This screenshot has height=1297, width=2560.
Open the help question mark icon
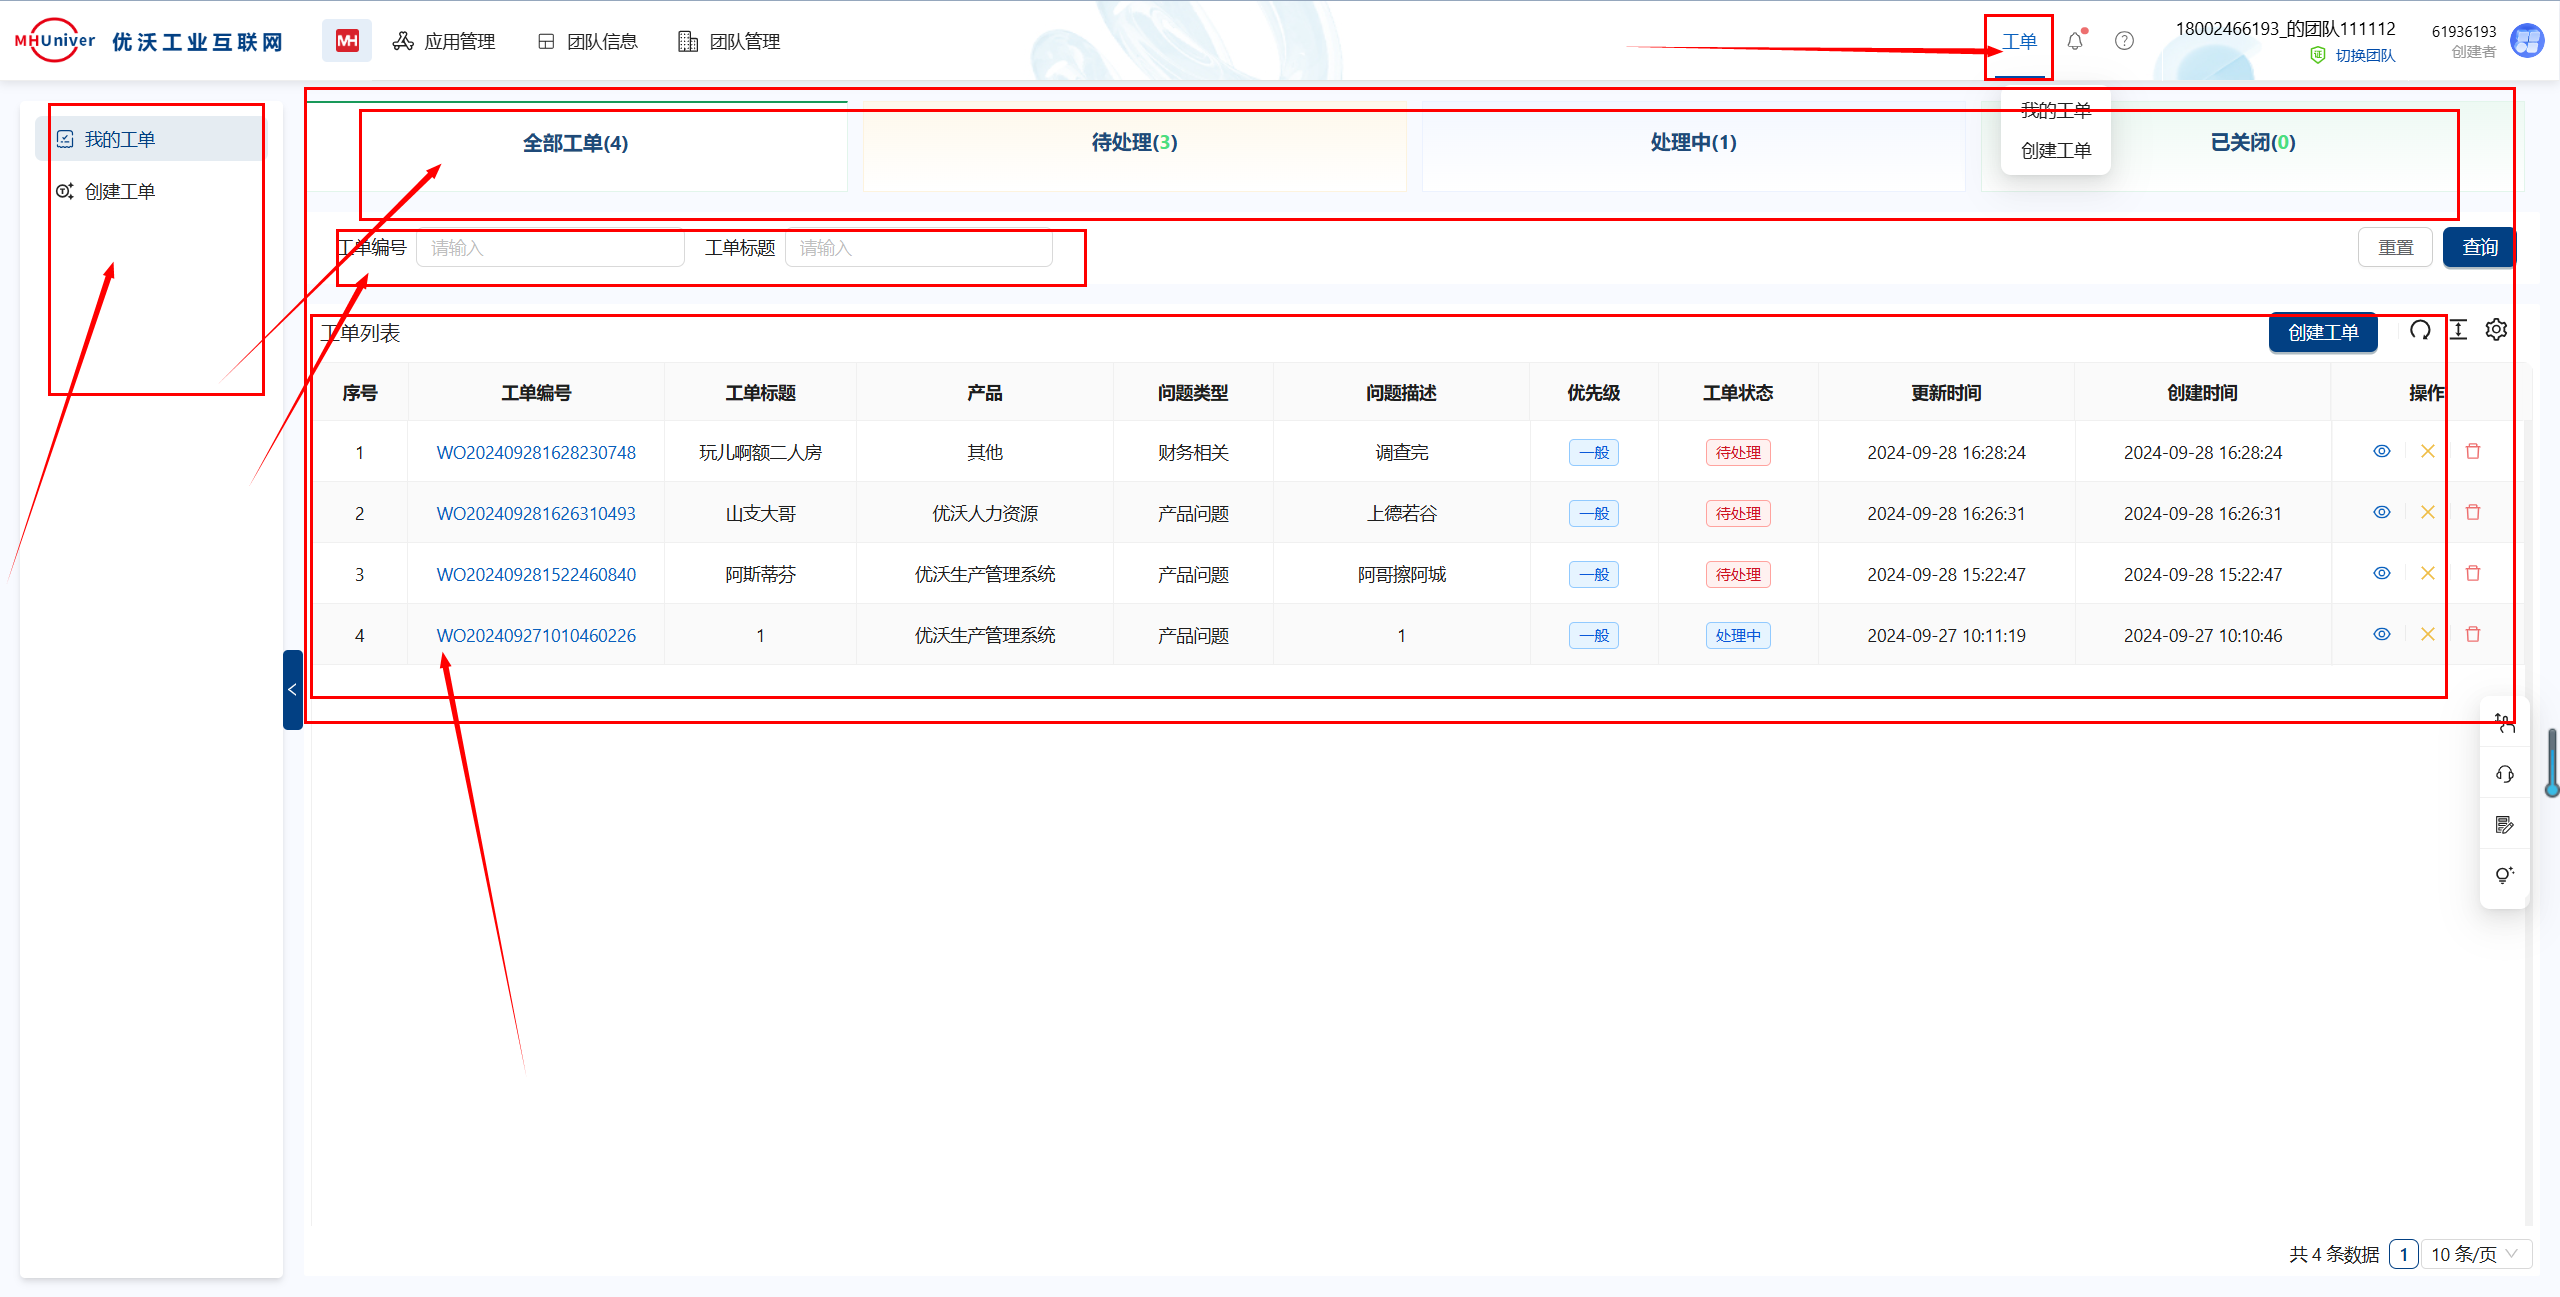coord(2124,41)
